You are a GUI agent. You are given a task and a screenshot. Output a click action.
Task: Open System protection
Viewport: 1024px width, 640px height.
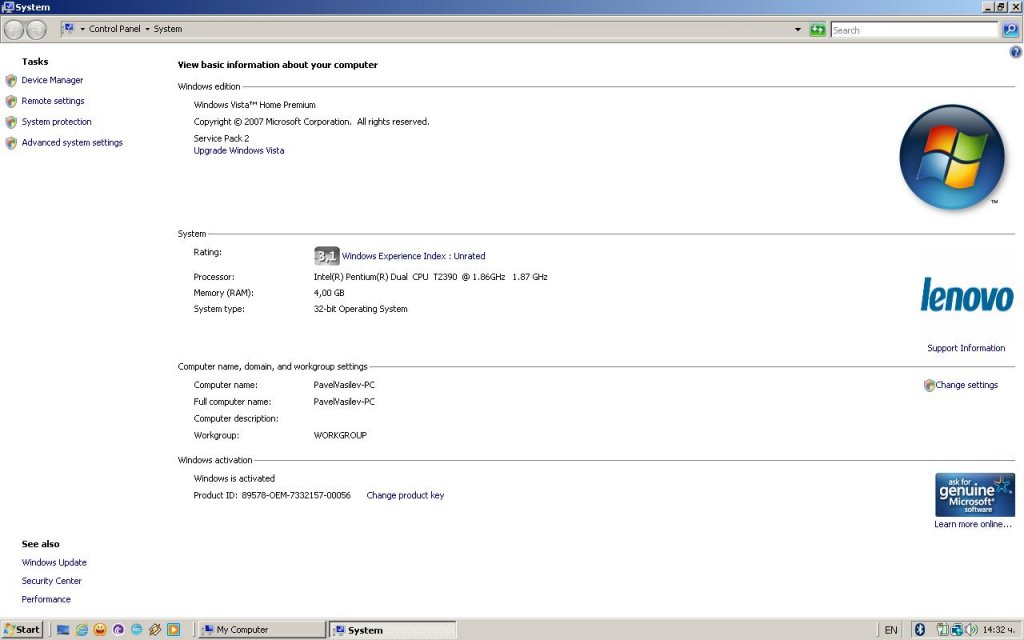(56, 122)
